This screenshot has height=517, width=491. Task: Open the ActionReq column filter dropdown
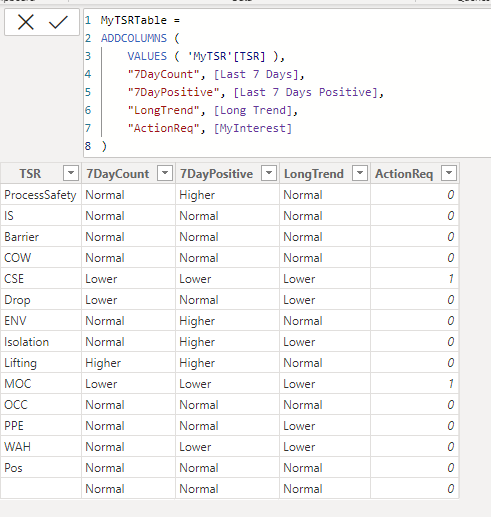coord(449,173)
